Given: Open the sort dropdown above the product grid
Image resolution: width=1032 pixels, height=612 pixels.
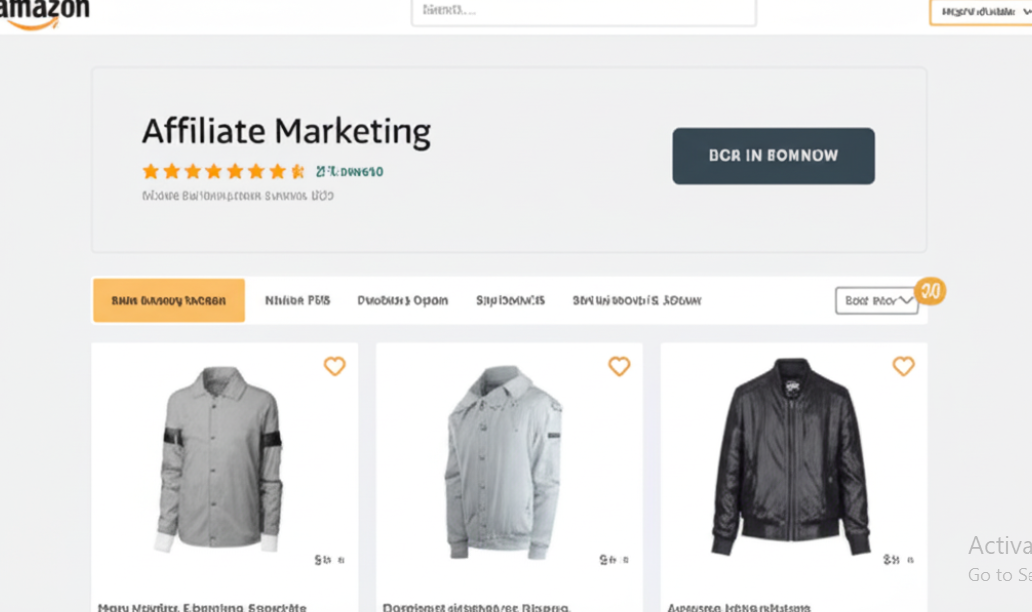Looking at the screenshot, I should point(876,300).
